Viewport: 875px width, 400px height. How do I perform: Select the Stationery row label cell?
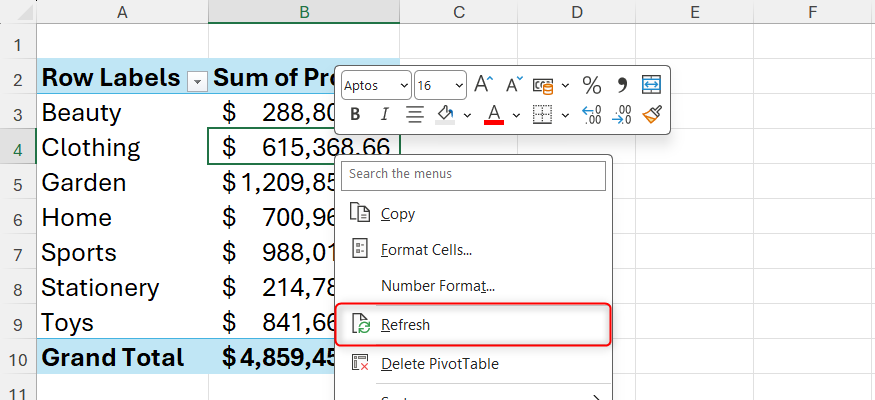(122, 288)
